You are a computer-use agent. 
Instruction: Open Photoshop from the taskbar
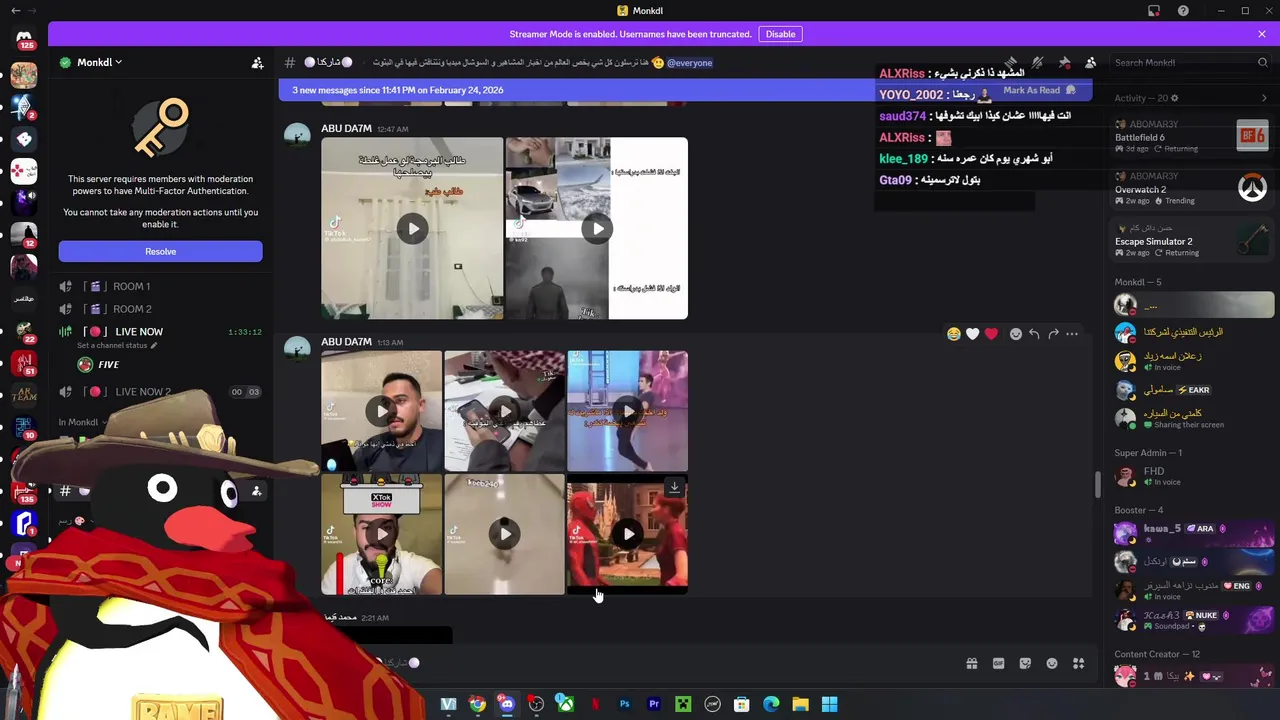pyautogui.click(x=625, y=704)
